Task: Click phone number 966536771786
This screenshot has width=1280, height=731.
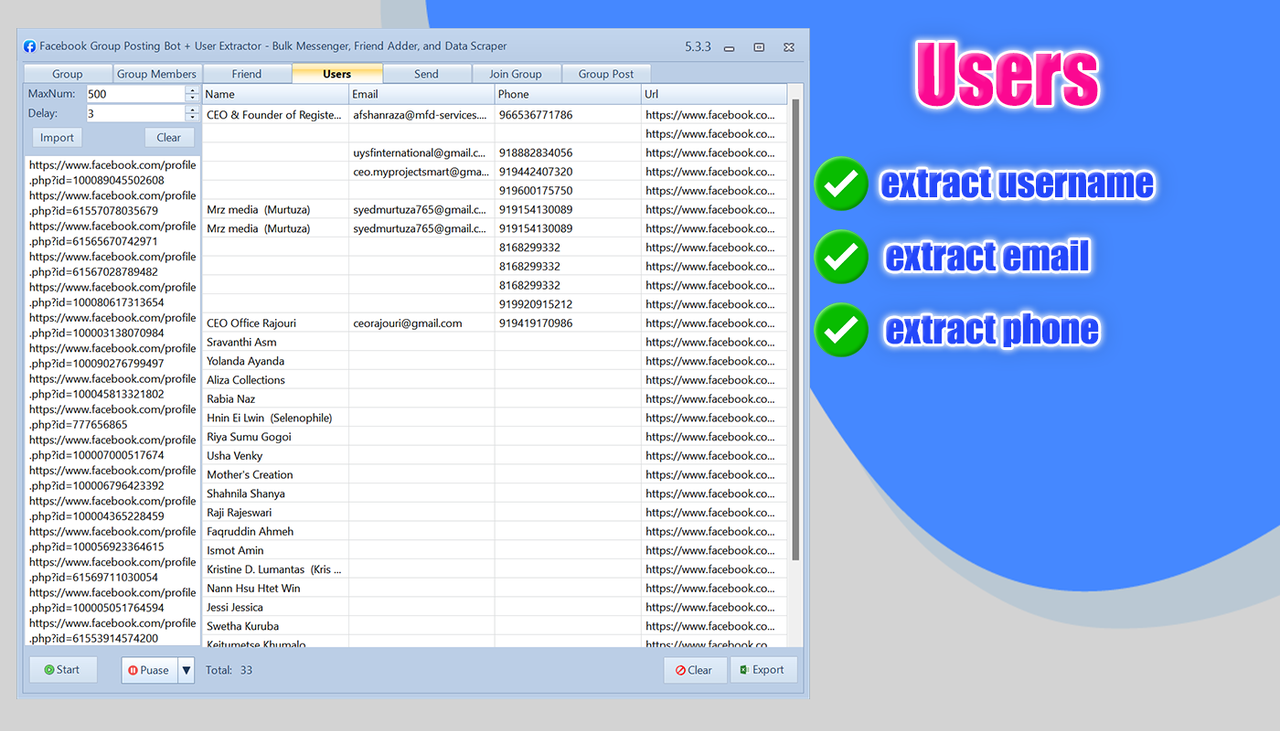Action: [536, 115]
